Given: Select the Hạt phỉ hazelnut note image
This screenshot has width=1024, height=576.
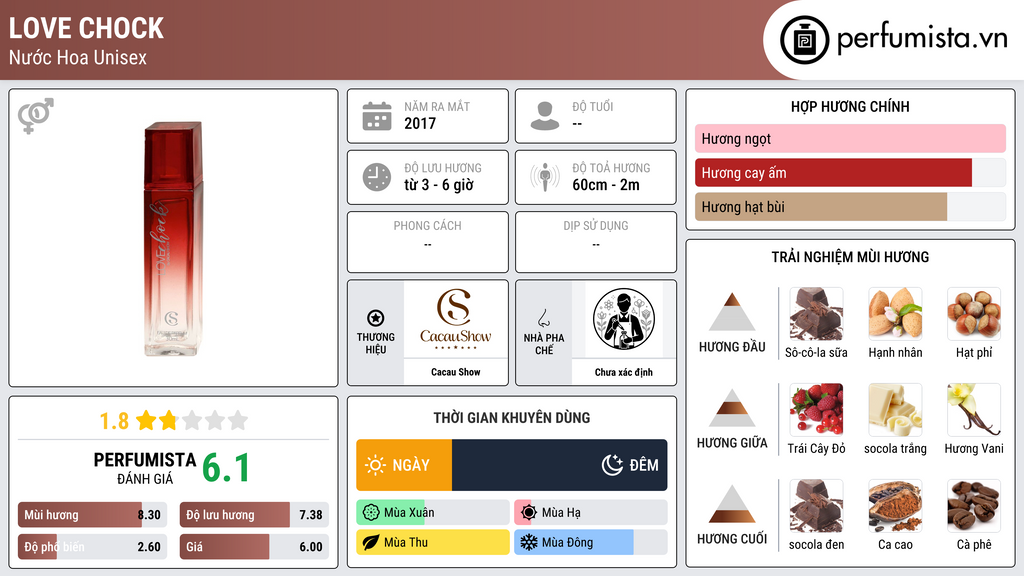Looking at the screenshot, I should pyautogui.click(x=974, y=314).
